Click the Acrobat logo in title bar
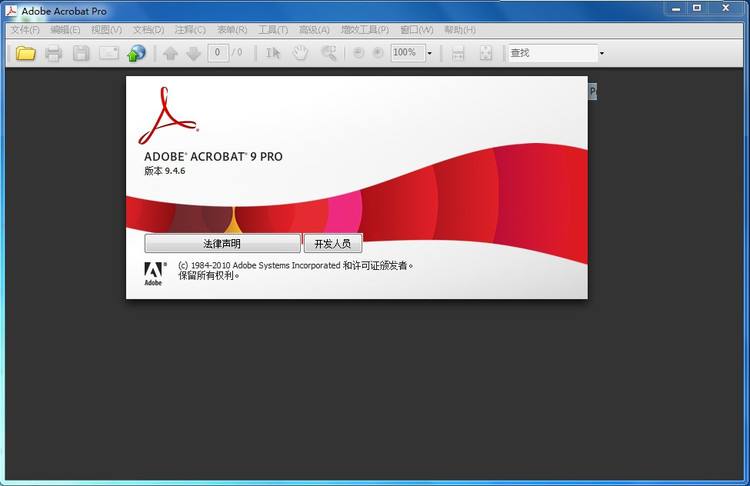Viewport: 750px width, 486px height. coord(11,11)
